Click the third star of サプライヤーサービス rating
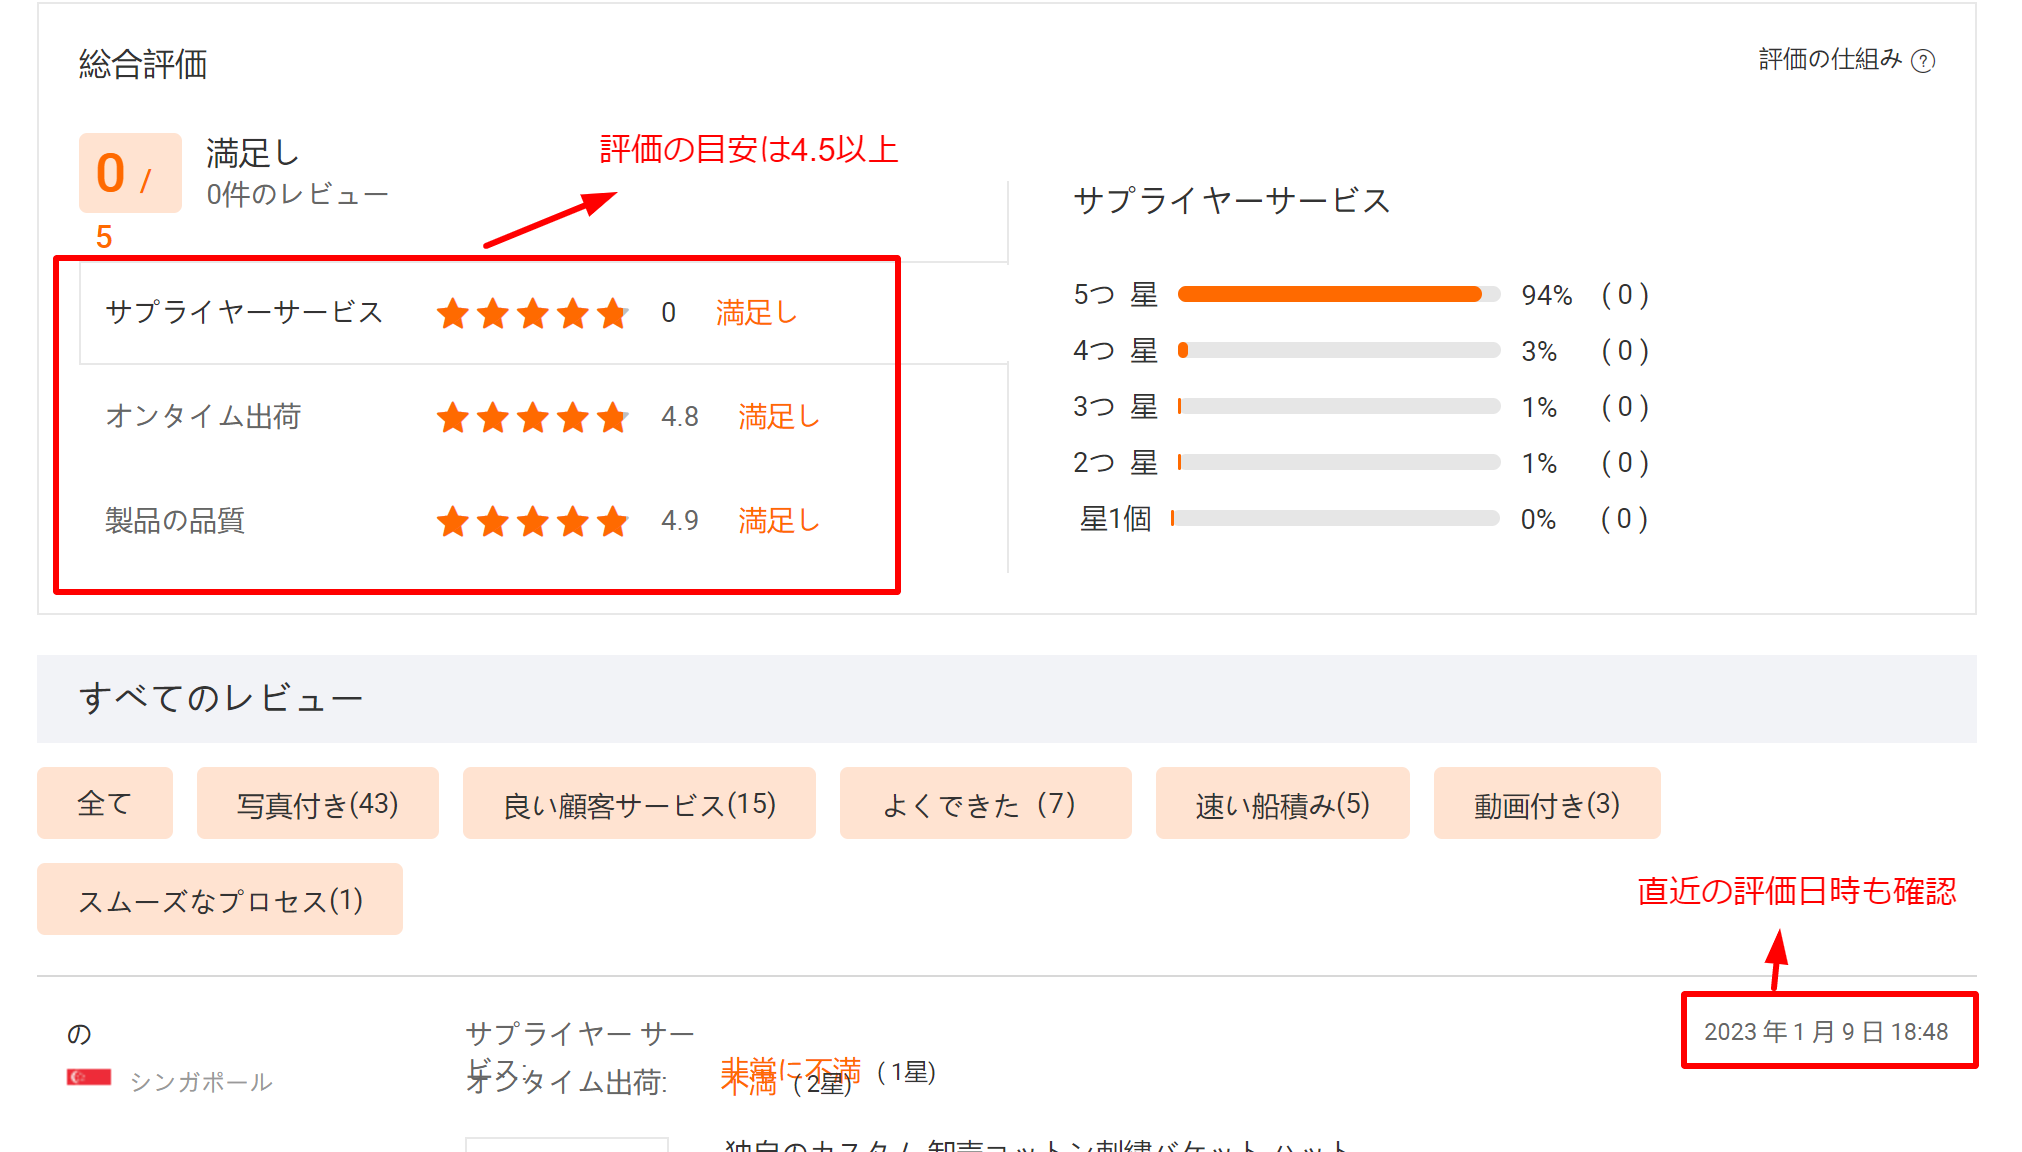 (x=532, y=313)
